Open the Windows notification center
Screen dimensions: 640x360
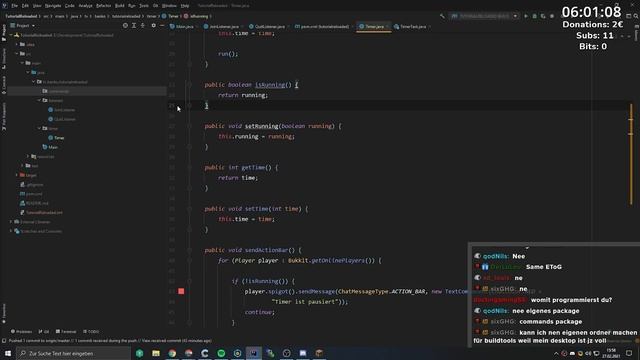[x=629, y=353]
